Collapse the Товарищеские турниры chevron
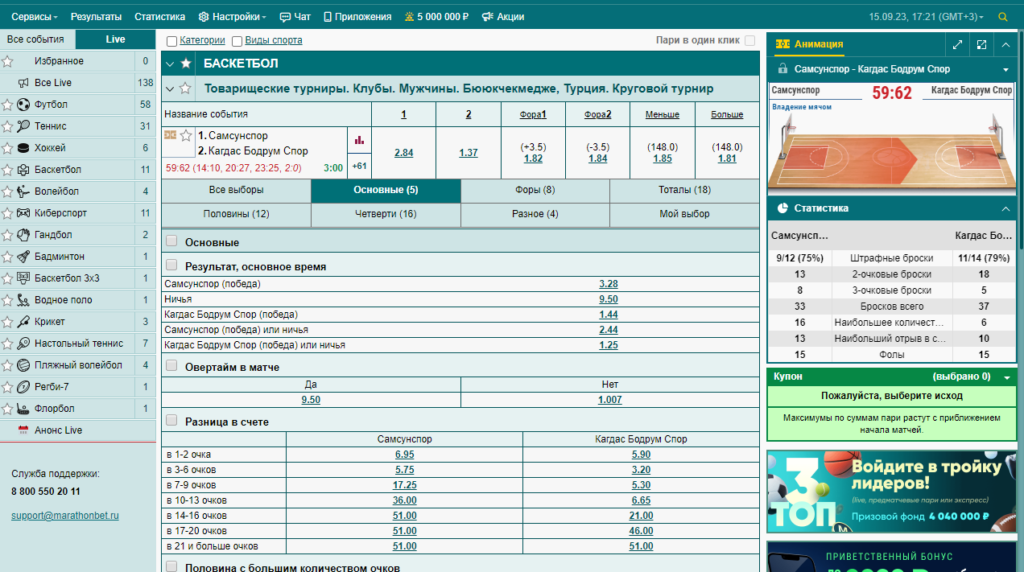Screen dimensions: 1024x572 (x=170, y=89)
